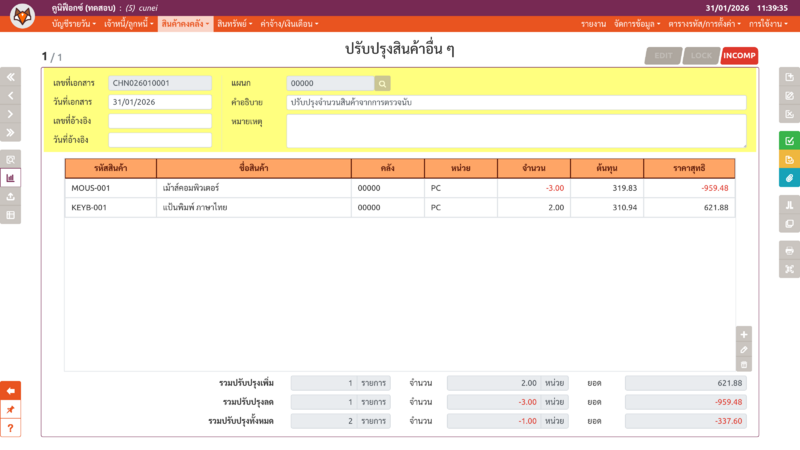Click the fox logo icon
This screenshot has height=450, width=800.
point(22,16)
